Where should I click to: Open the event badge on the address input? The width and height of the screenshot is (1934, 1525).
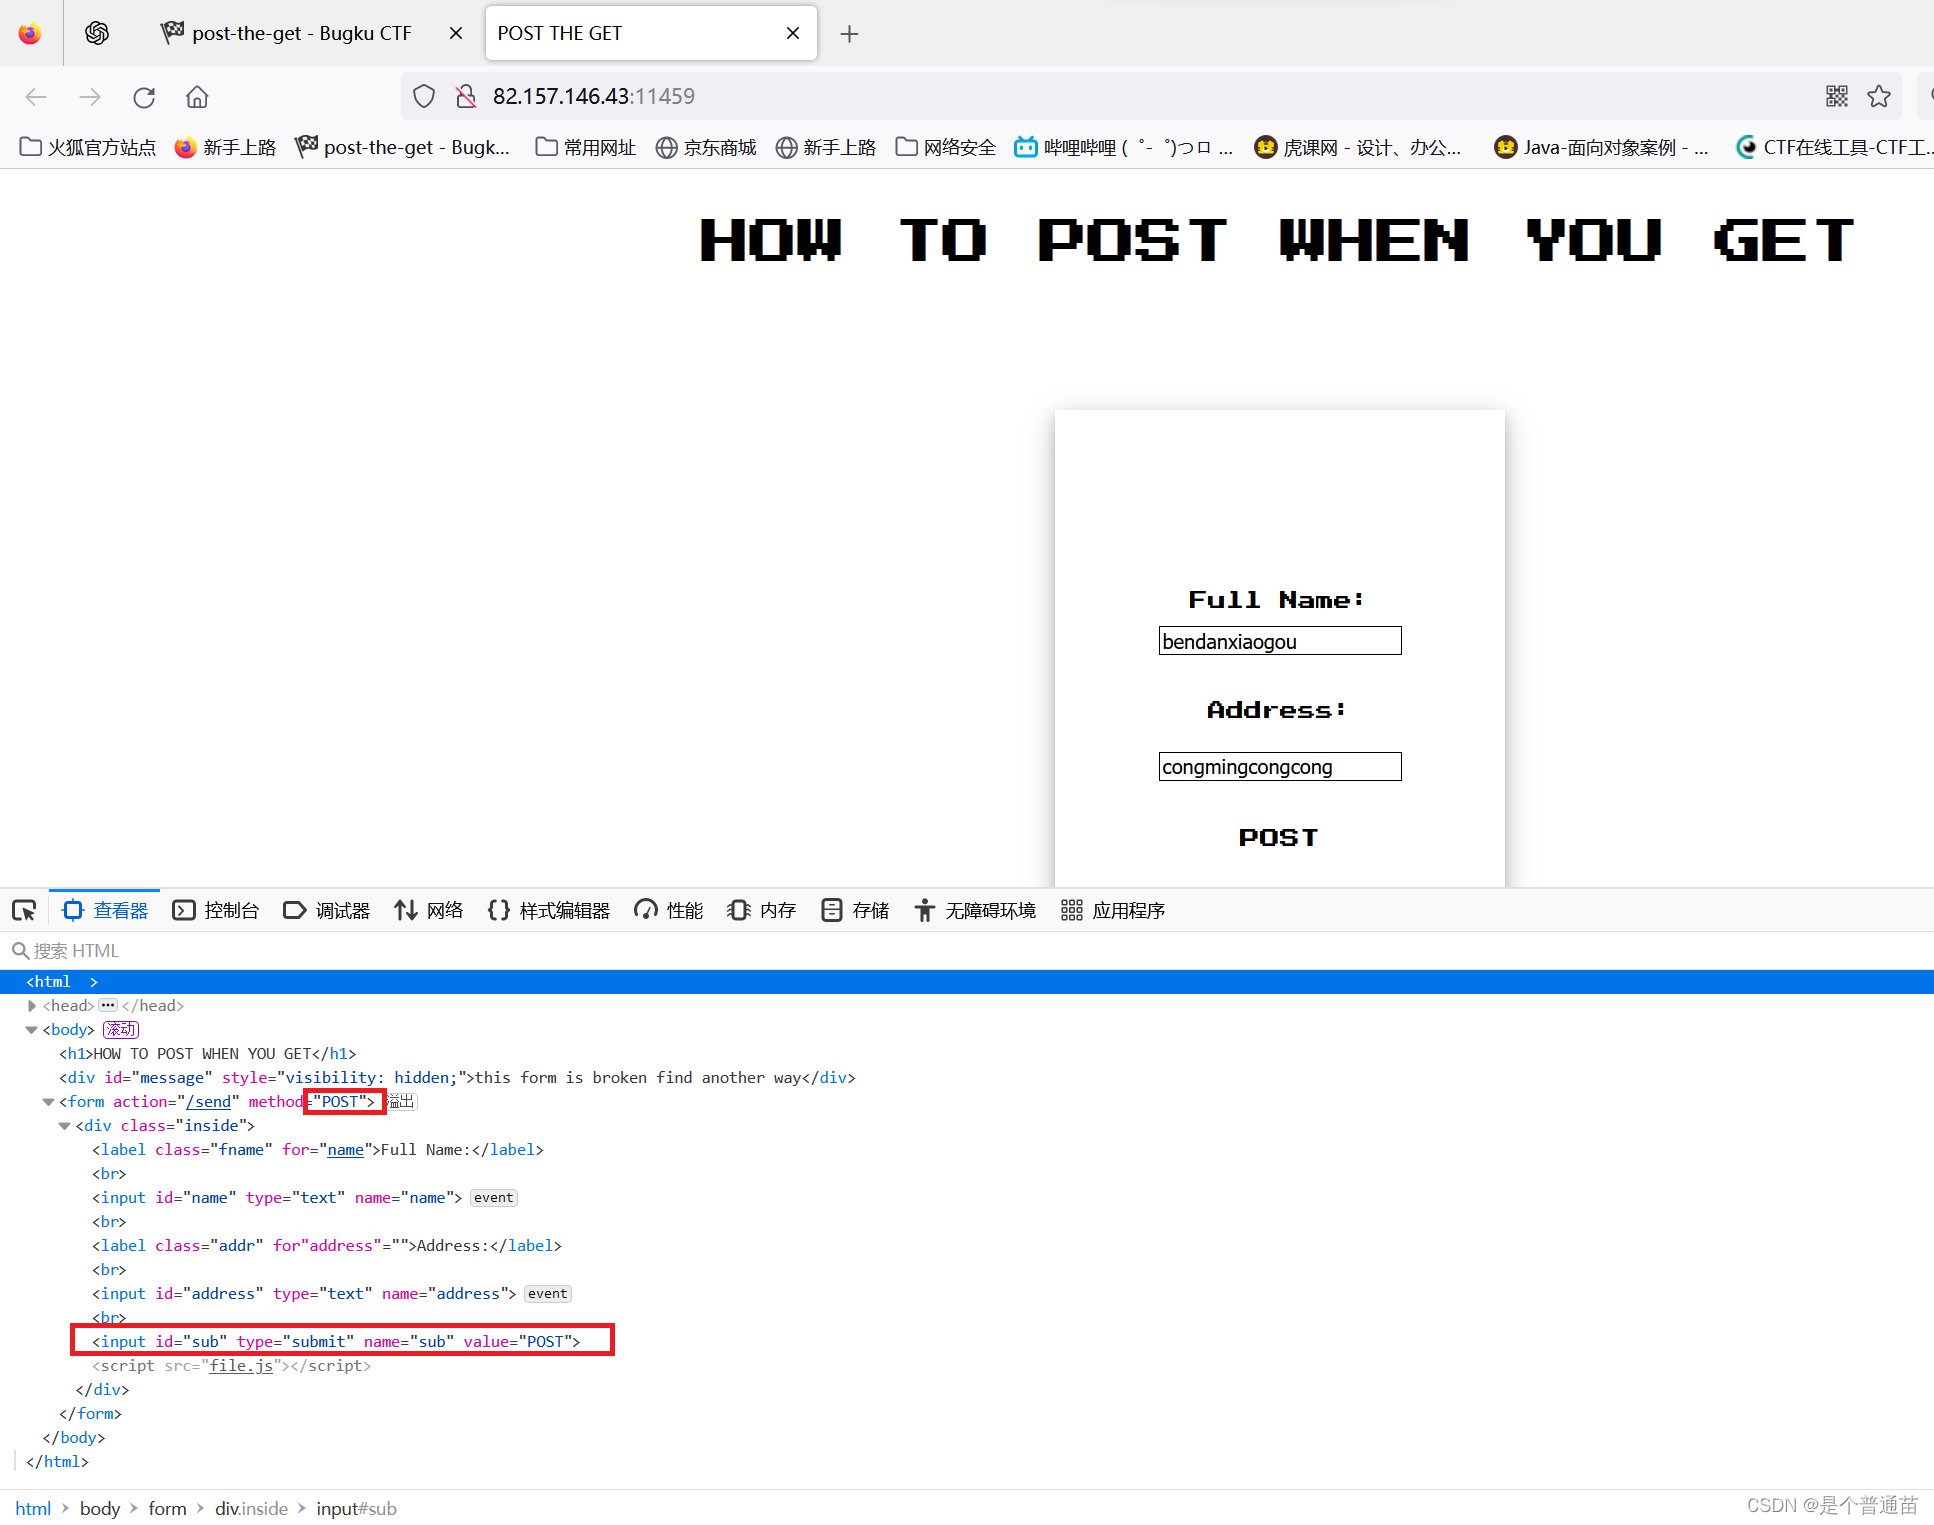click(x=547, y=1293)
